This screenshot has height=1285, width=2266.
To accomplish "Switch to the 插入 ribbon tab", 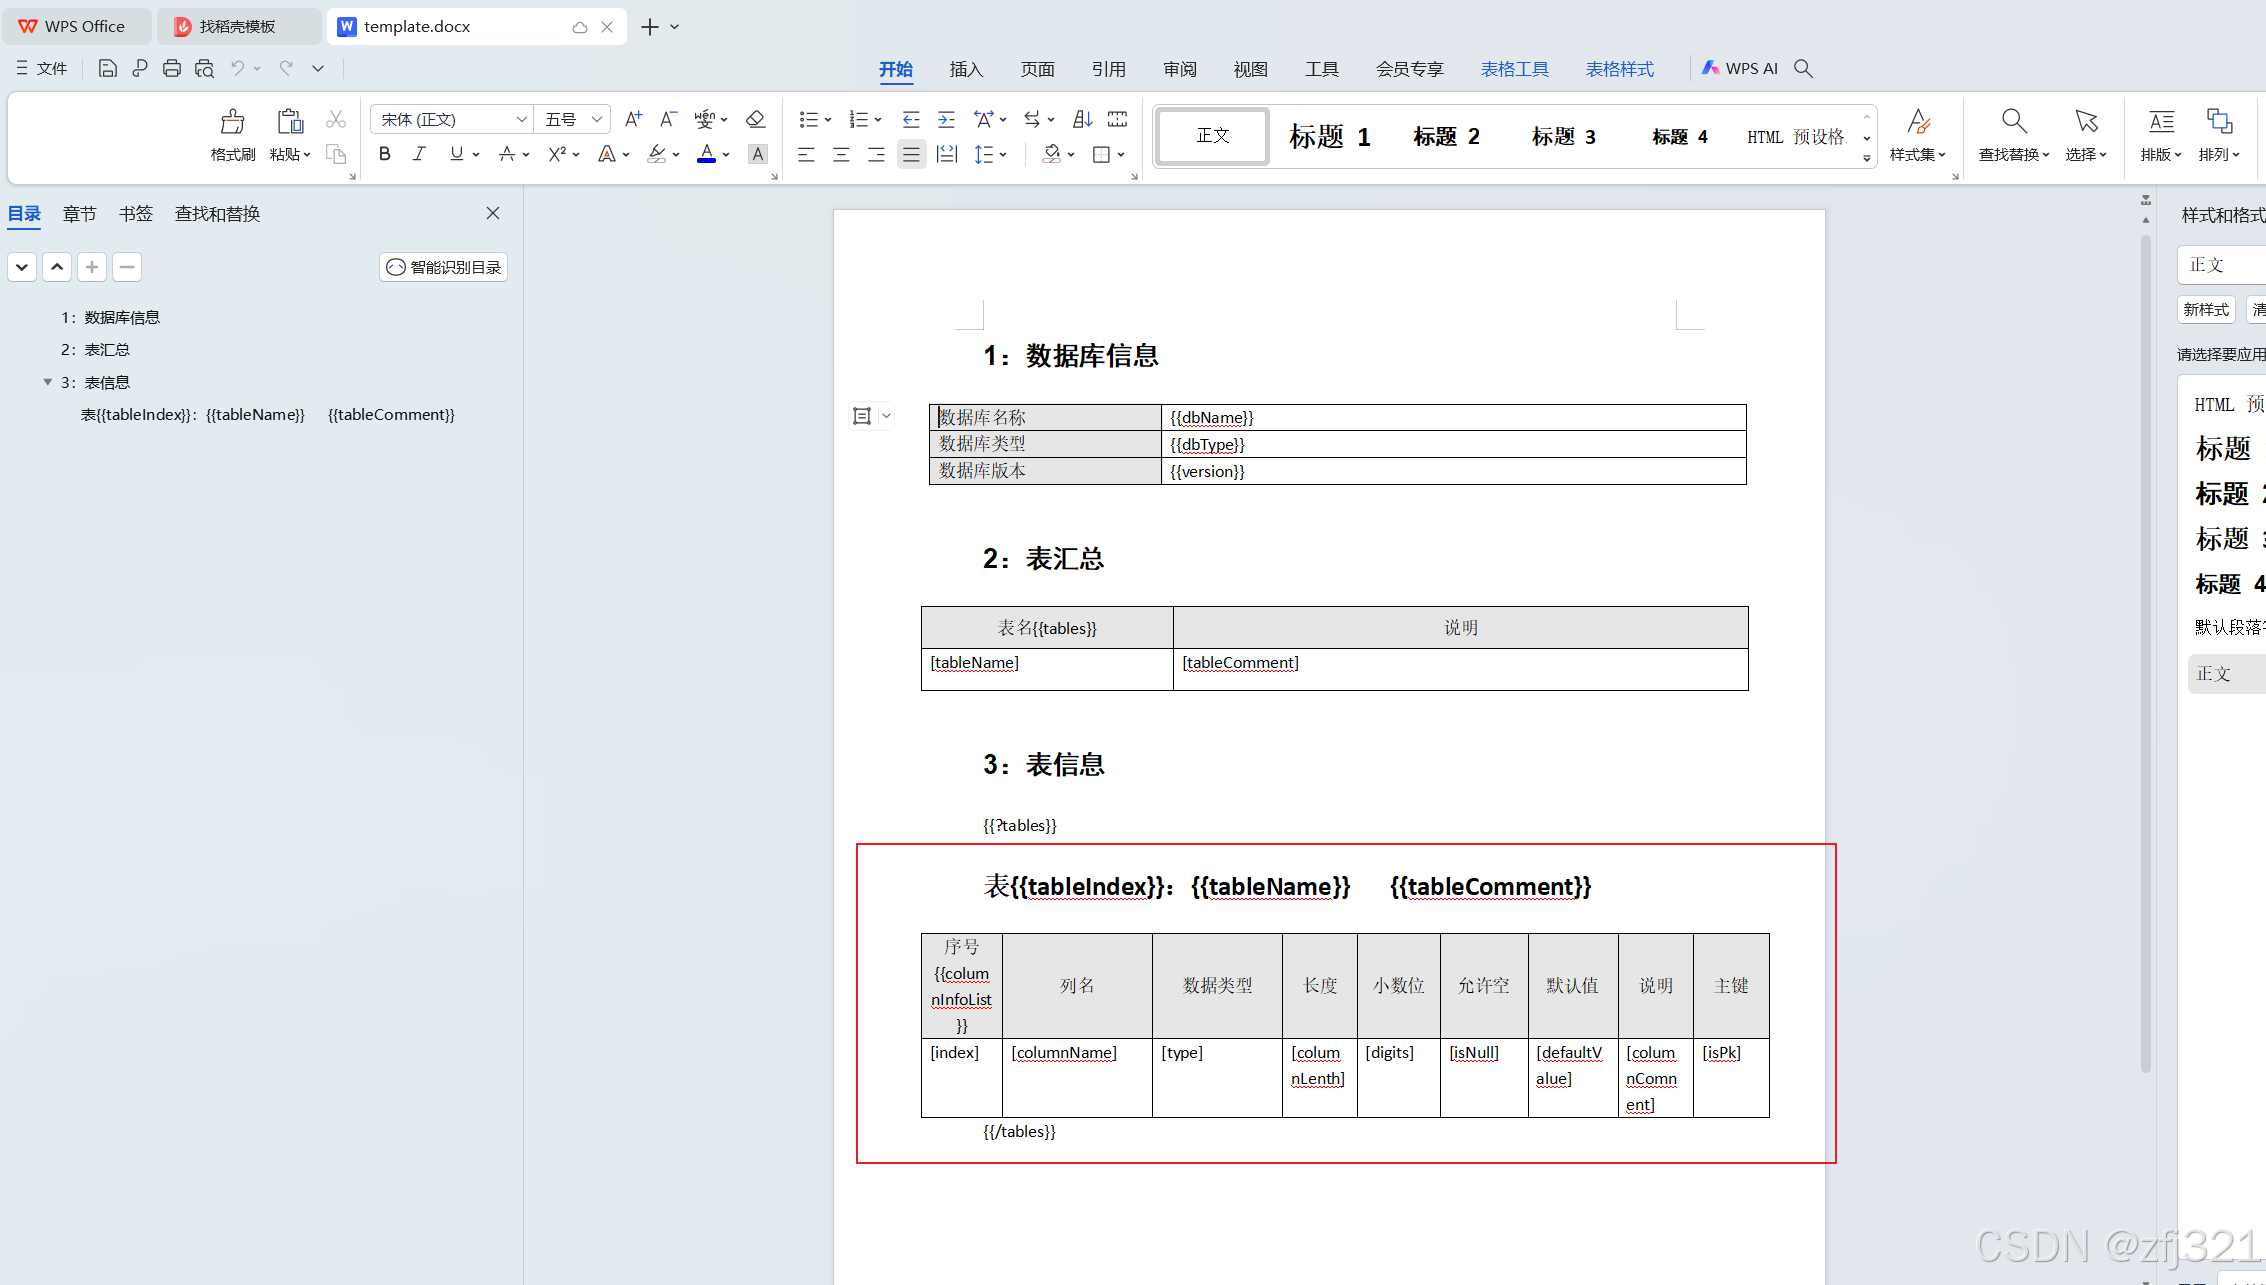I will click(x=966, y=69).
